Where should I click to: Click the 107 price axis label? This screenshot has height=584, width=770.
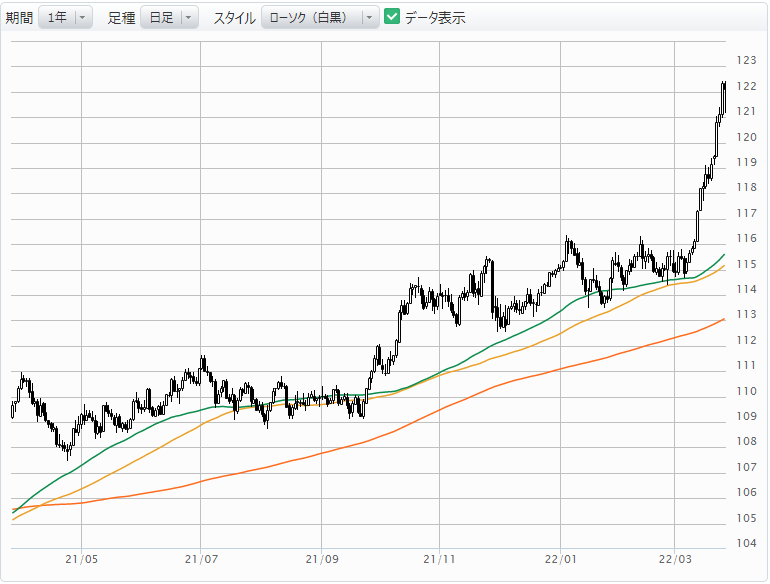746,467
